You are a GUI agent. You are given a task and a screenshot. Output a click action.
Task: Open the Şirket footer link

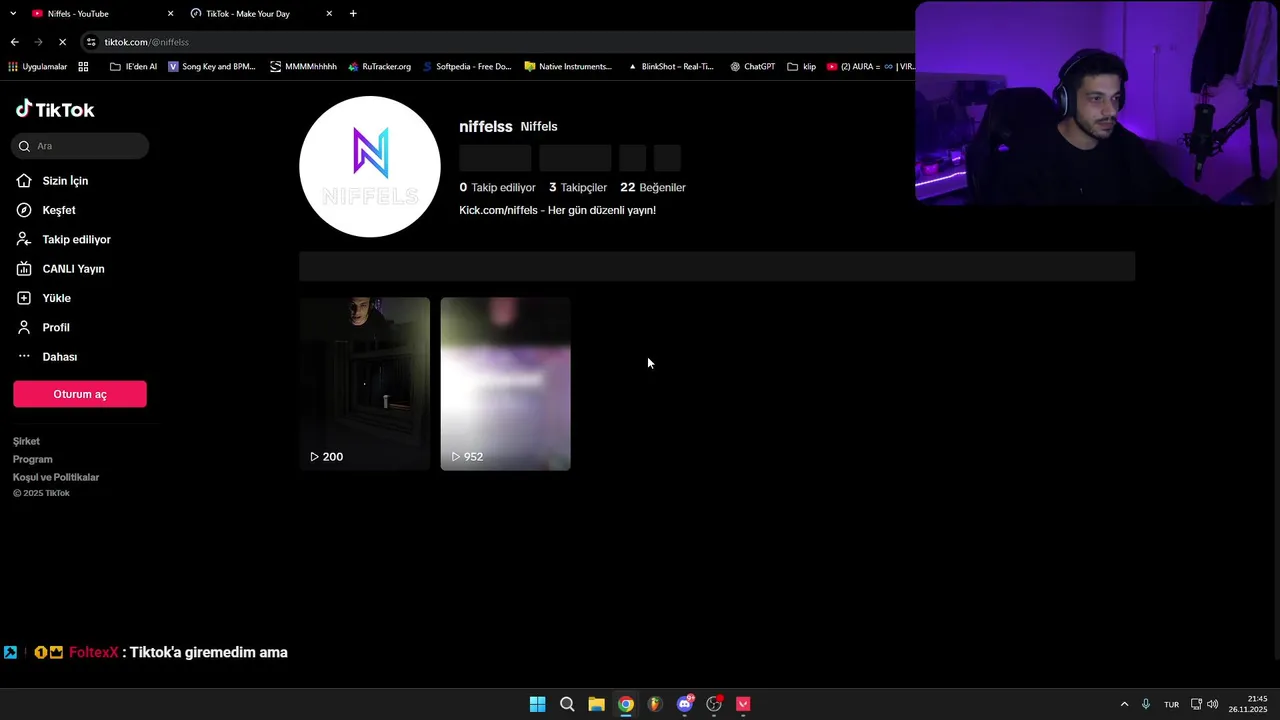click(x=26, y=441)
